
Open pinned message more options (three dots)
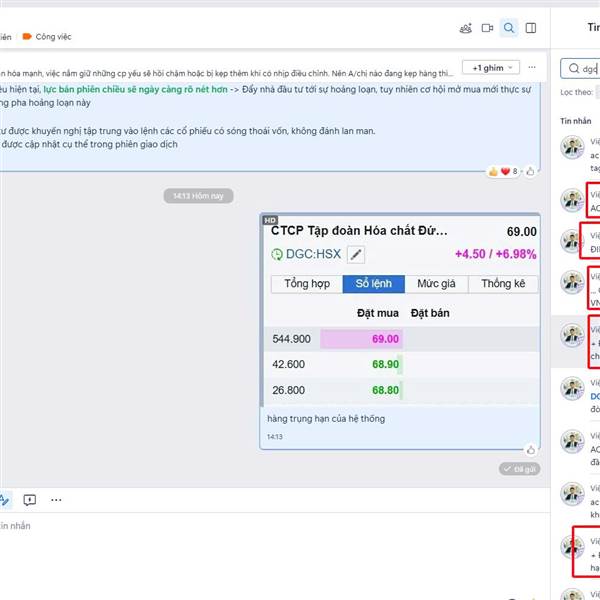pyautogui.click(x=532, y=67)
